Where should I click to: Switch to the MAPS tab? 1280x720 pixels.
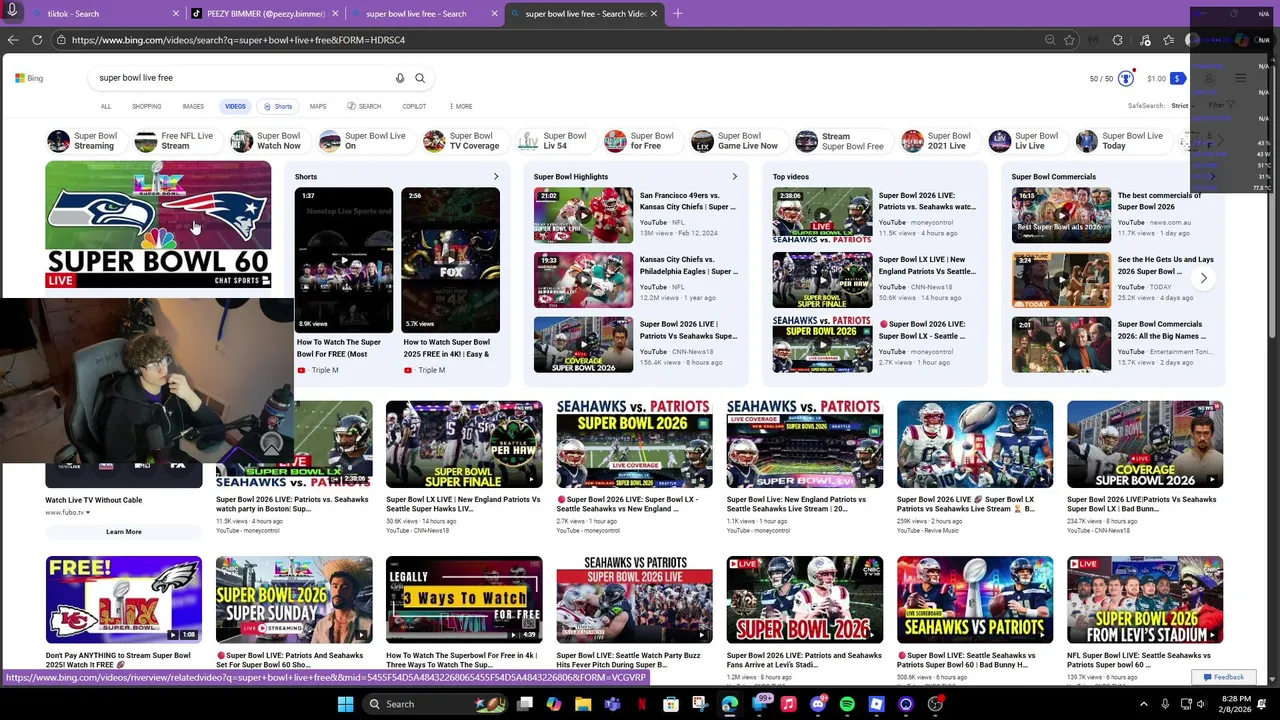(318, 106)
